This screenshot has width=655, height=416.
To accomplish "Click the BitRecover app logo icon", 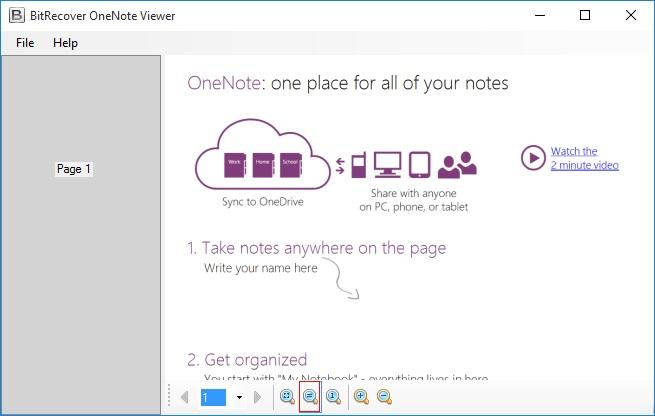I will click(x=17, y=15).
